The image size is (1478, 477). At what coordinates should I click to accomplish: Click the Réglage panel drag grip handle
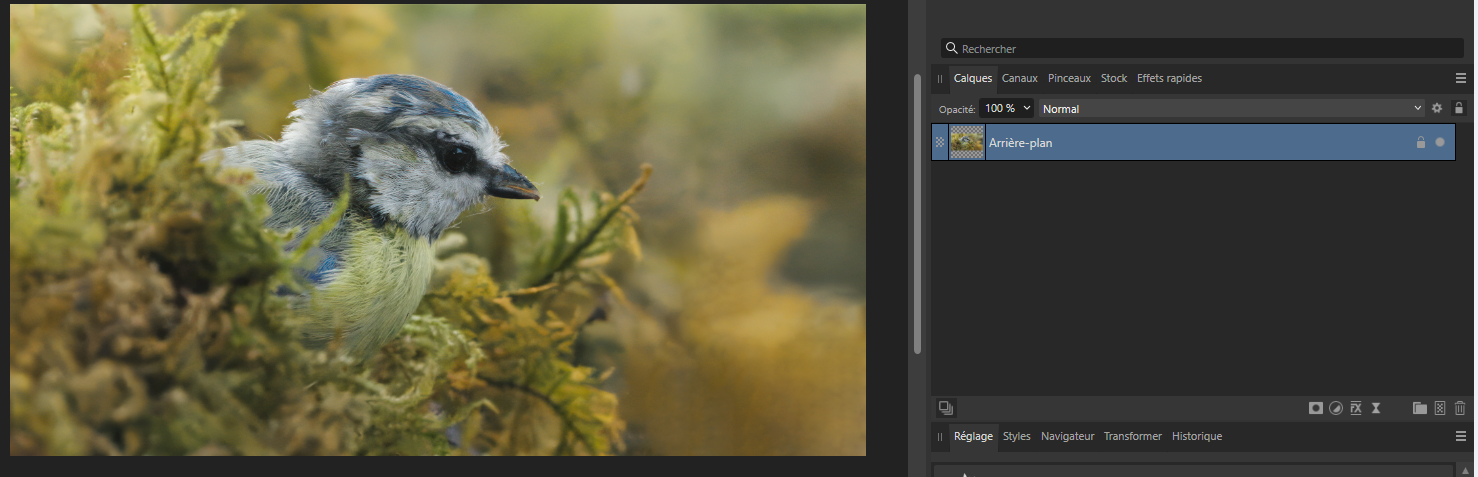click(940, 436)
